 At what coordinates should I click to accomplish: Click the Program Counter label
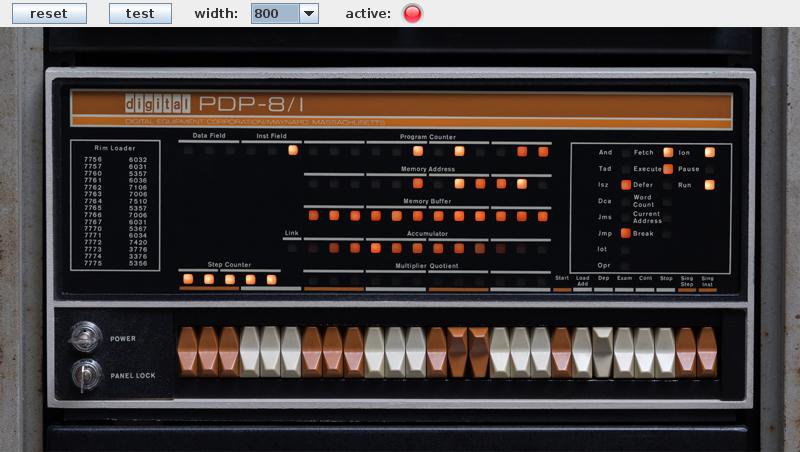coord(428,137)
